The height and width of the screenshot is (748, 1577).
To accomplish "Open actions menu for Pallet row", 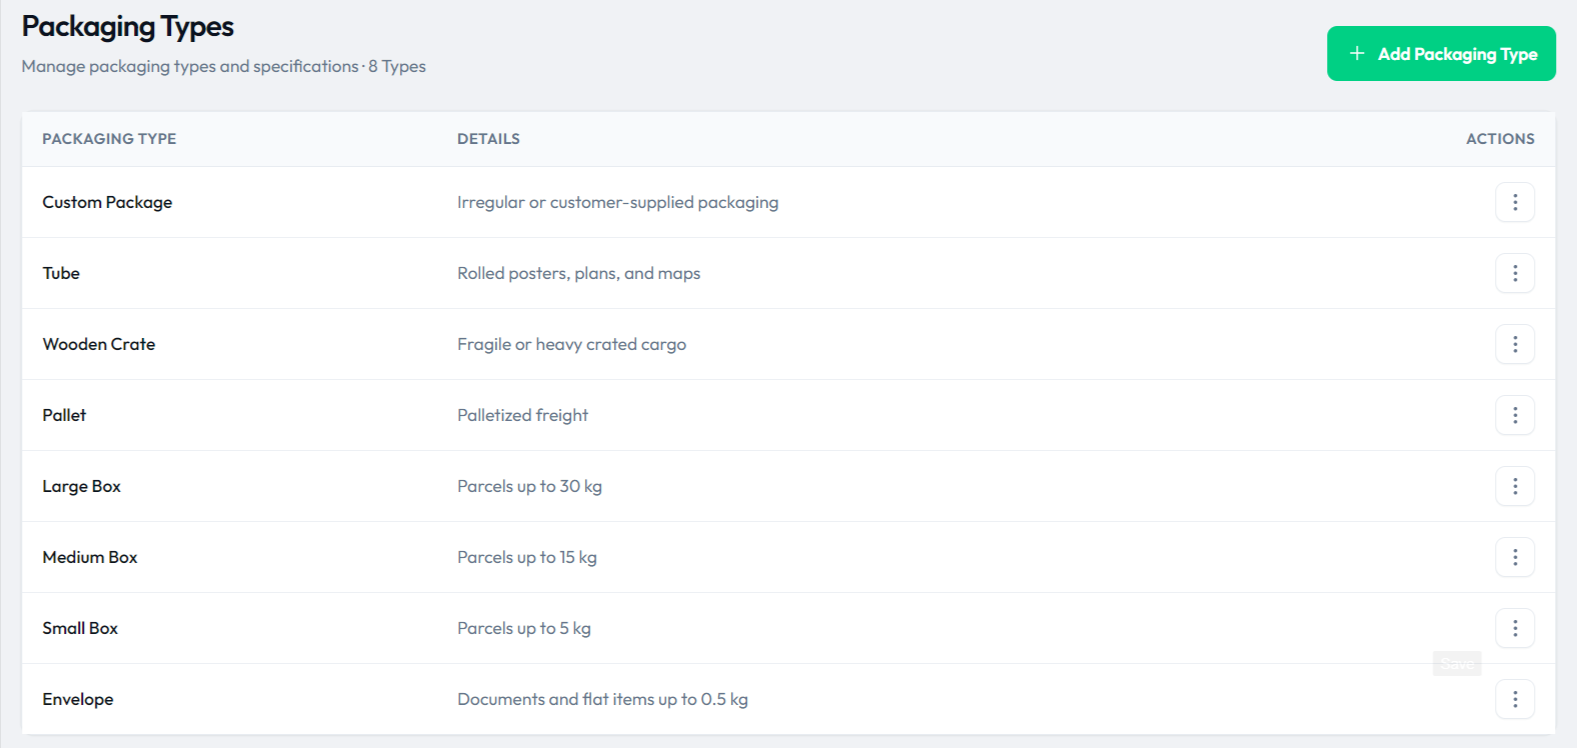I will tap(1514, 415).
